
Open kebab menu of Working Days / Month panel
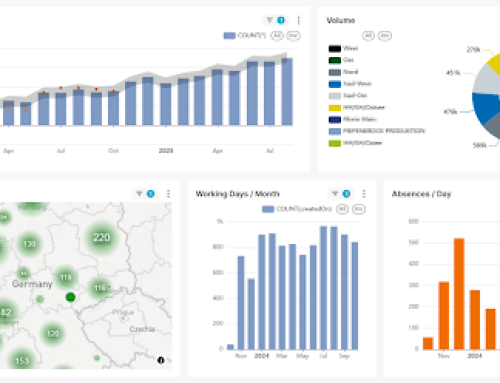(x=364, y=194)
